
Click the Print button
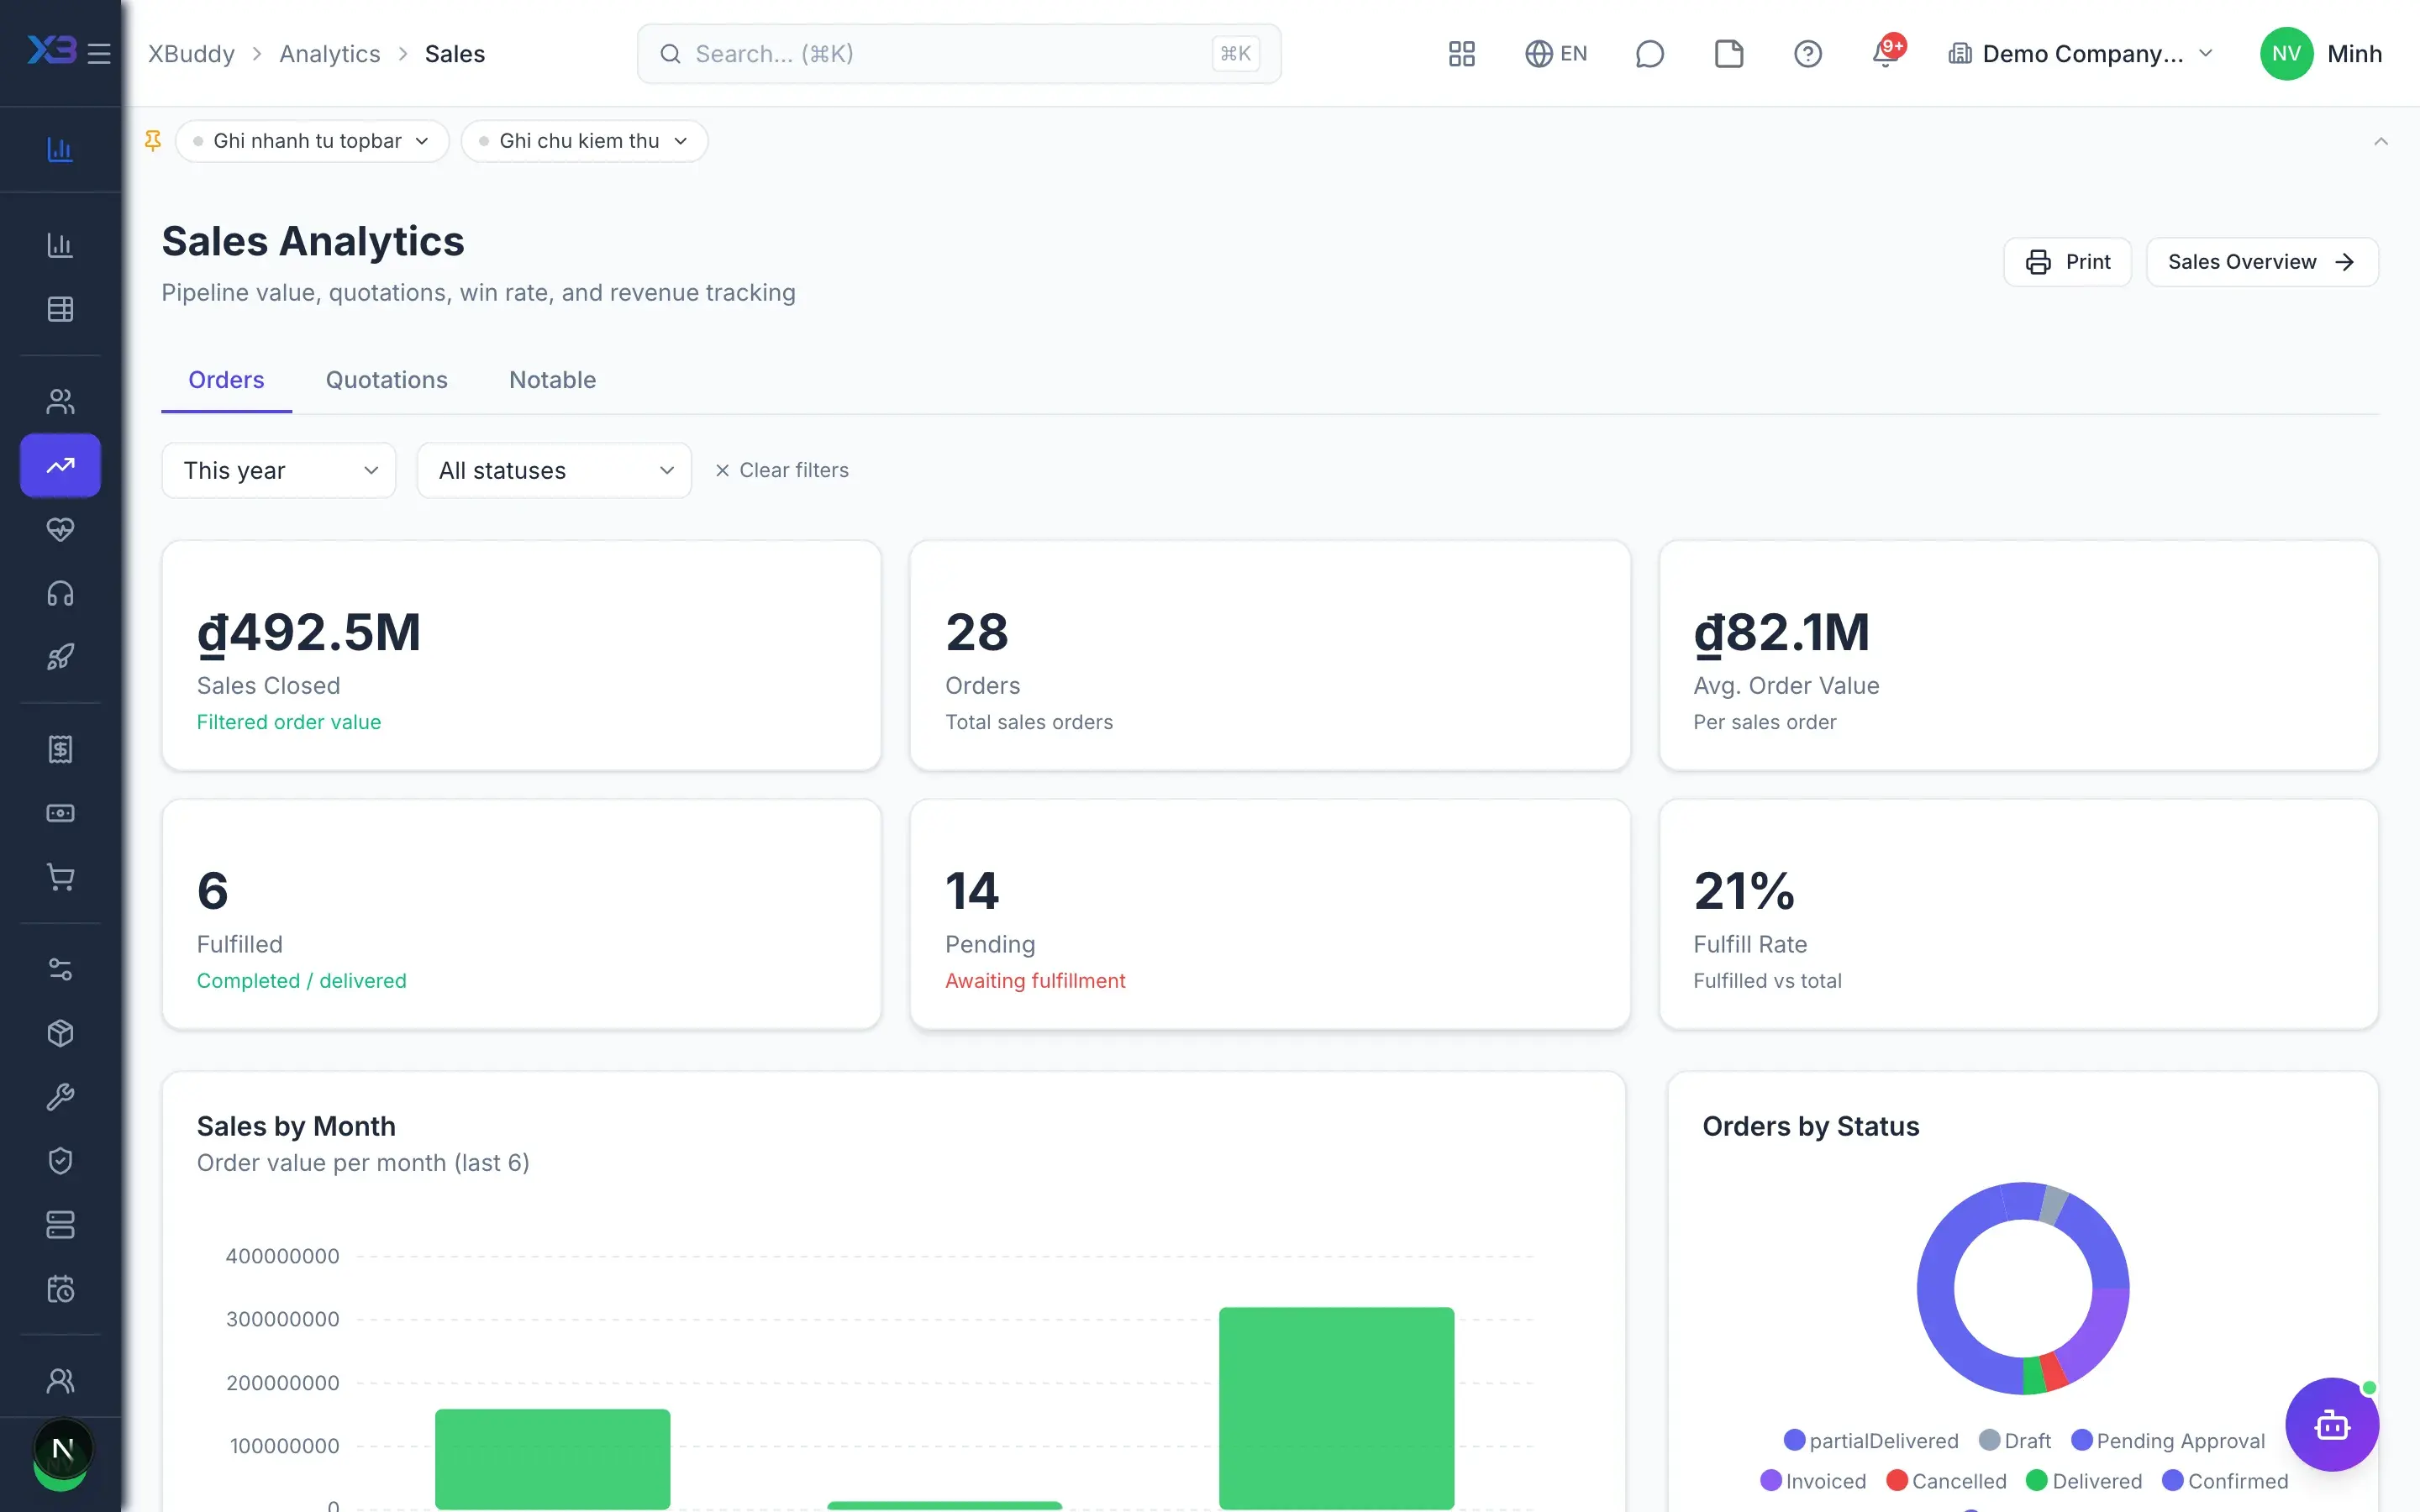(2067, 262)
